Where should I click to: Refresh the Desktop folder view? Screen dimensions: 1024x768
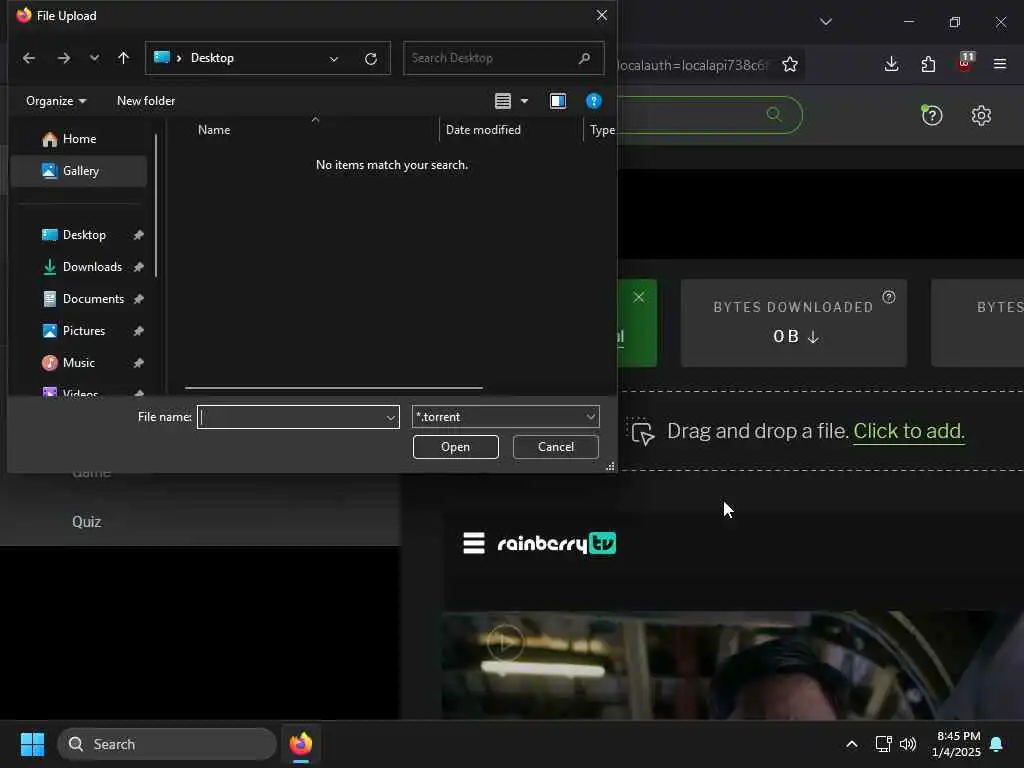click(x=371, y=59)
